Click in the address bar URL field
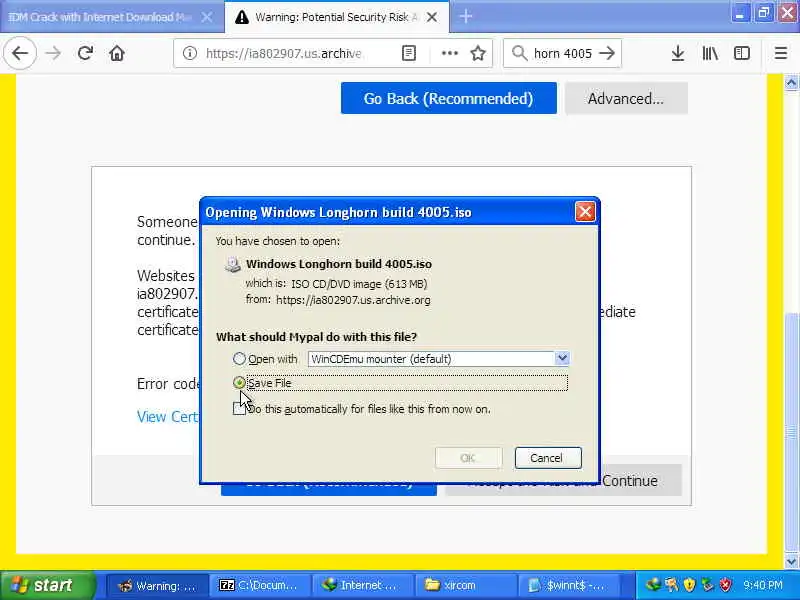The height and width of the screenshot is (600, 800). pyautogui.click(x=283, y=53)
